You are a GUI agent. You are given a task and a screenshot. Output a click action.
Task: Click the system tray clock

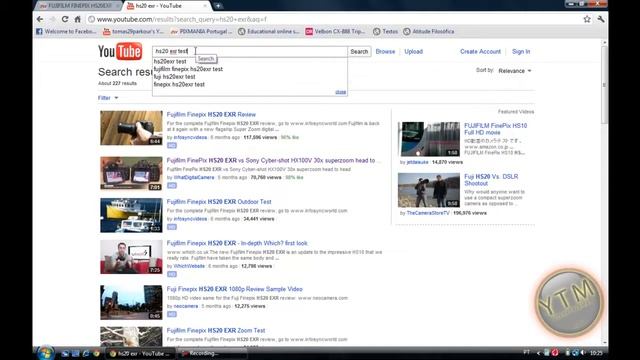coord(596,353)
